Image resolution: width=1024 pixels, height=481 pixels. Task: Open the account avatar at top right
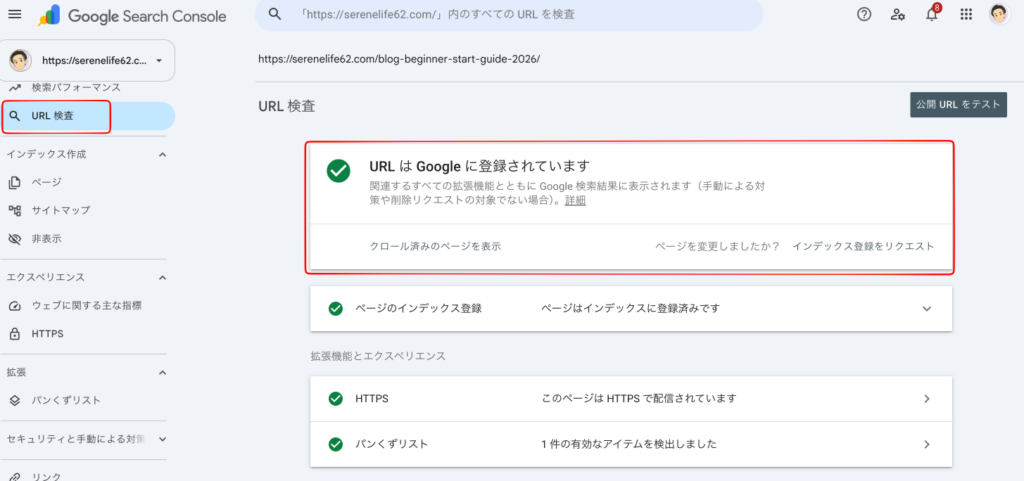coord(999,14)
